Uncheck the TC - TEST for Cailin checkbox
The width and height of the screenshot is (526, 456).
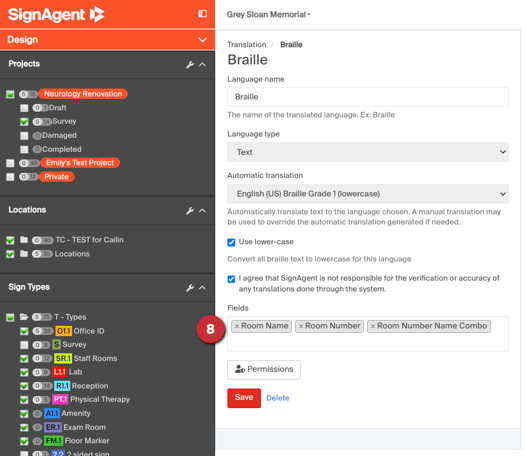point(10,240)
